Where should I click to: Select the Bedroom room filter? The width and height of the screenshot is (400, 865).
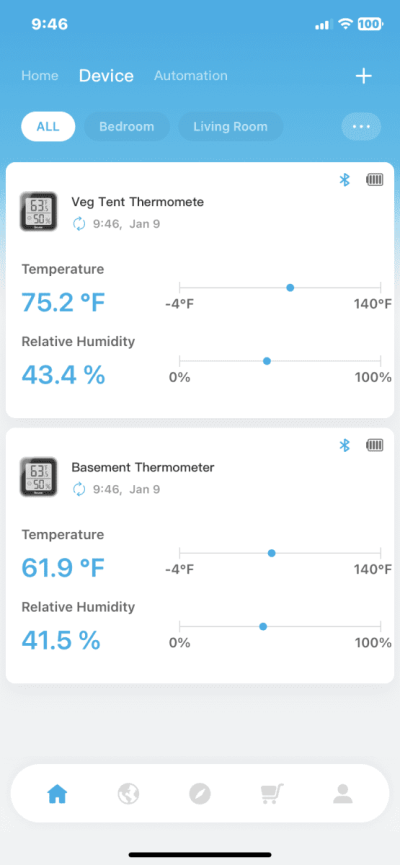126,126
